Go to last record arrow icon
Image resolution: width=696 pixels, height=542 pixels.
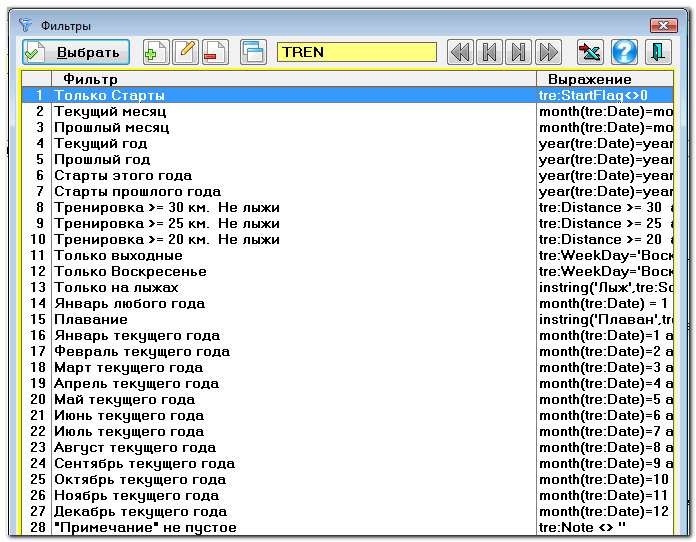[x=518, y=52]
